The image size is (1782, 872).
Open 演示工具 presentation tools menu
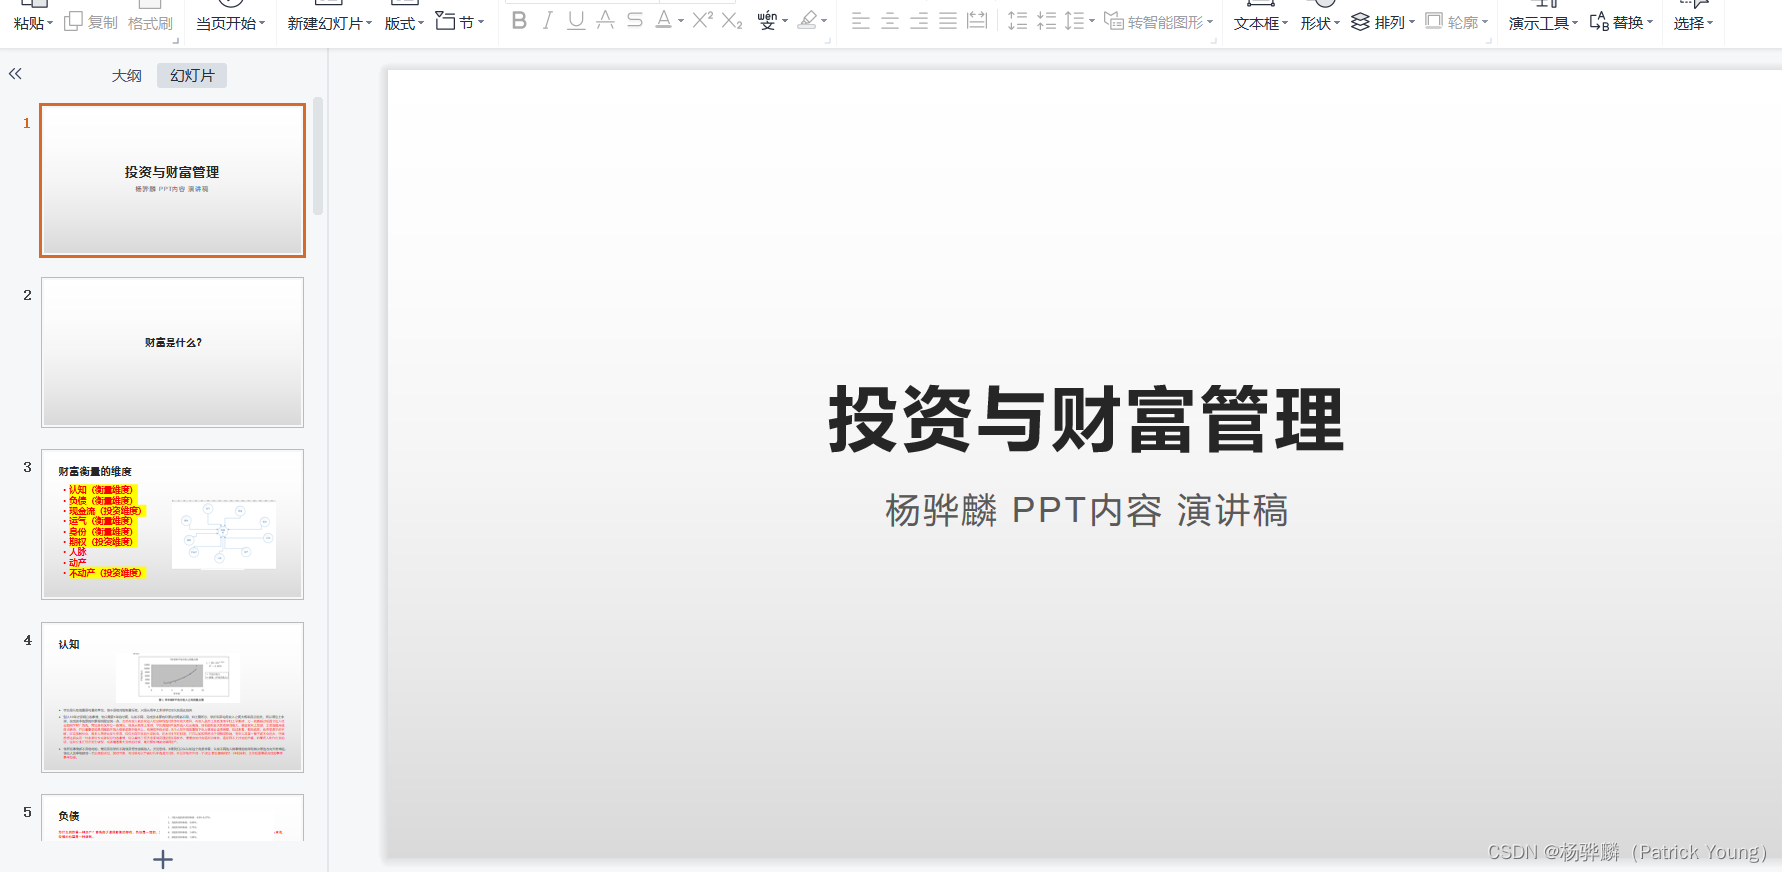1543,23
